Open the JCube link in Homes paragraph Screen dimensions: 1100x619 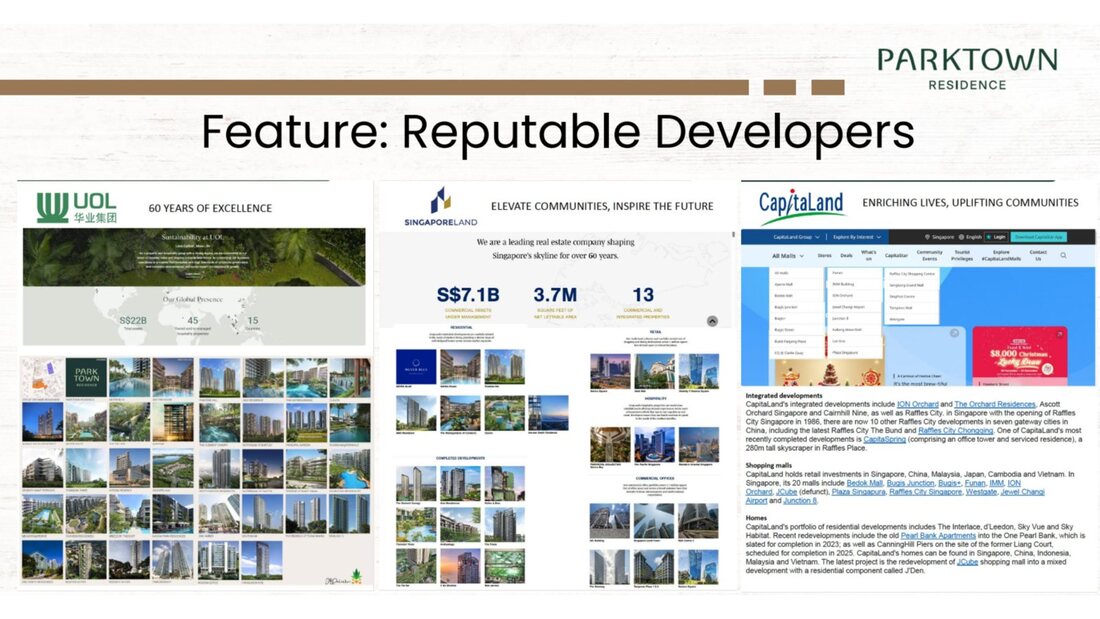pos(967,562)
